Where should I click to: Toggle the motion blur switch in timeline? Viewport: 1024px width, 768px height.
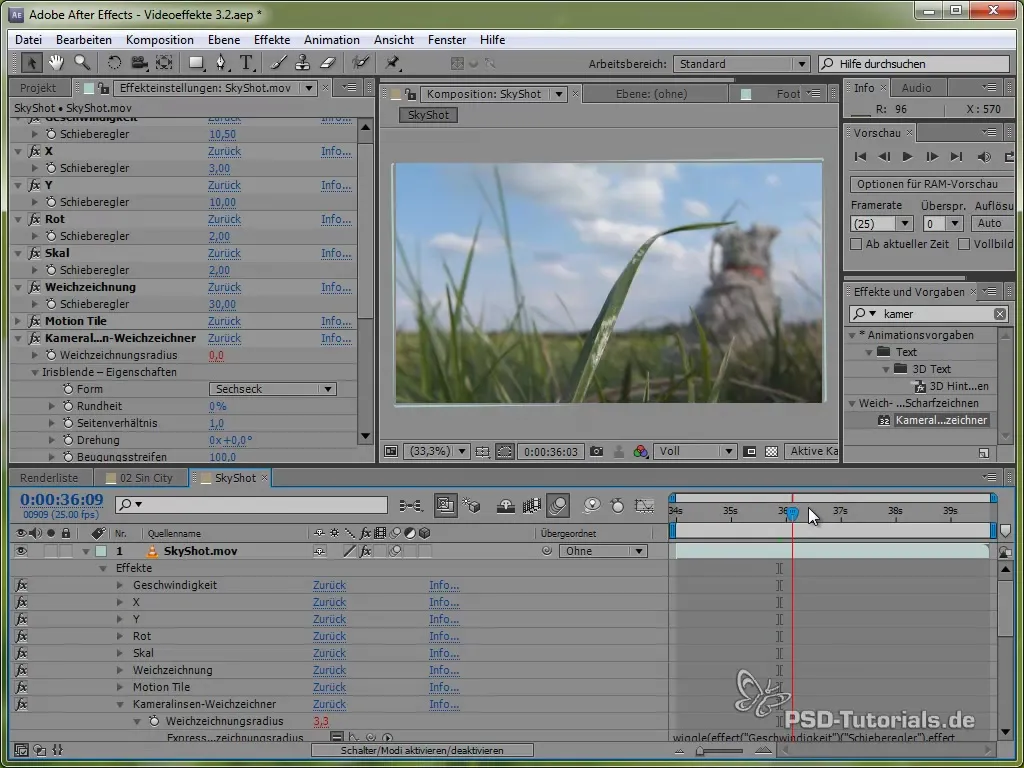(x=558, y=505)
